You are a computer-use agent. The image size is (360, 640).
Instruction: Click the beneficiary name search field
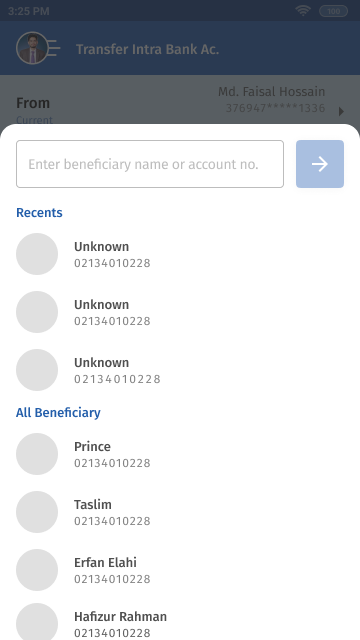(150, 164)
